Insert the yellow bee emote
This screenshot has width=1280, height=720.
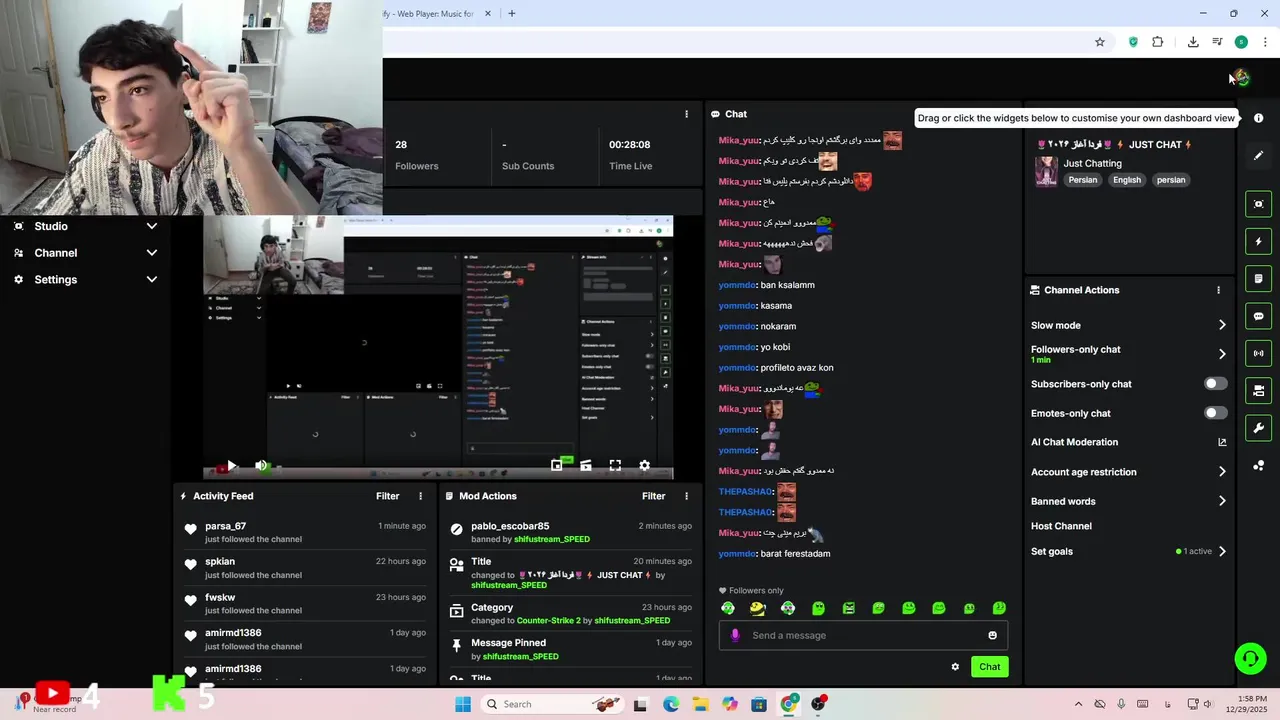pos(758,608)
